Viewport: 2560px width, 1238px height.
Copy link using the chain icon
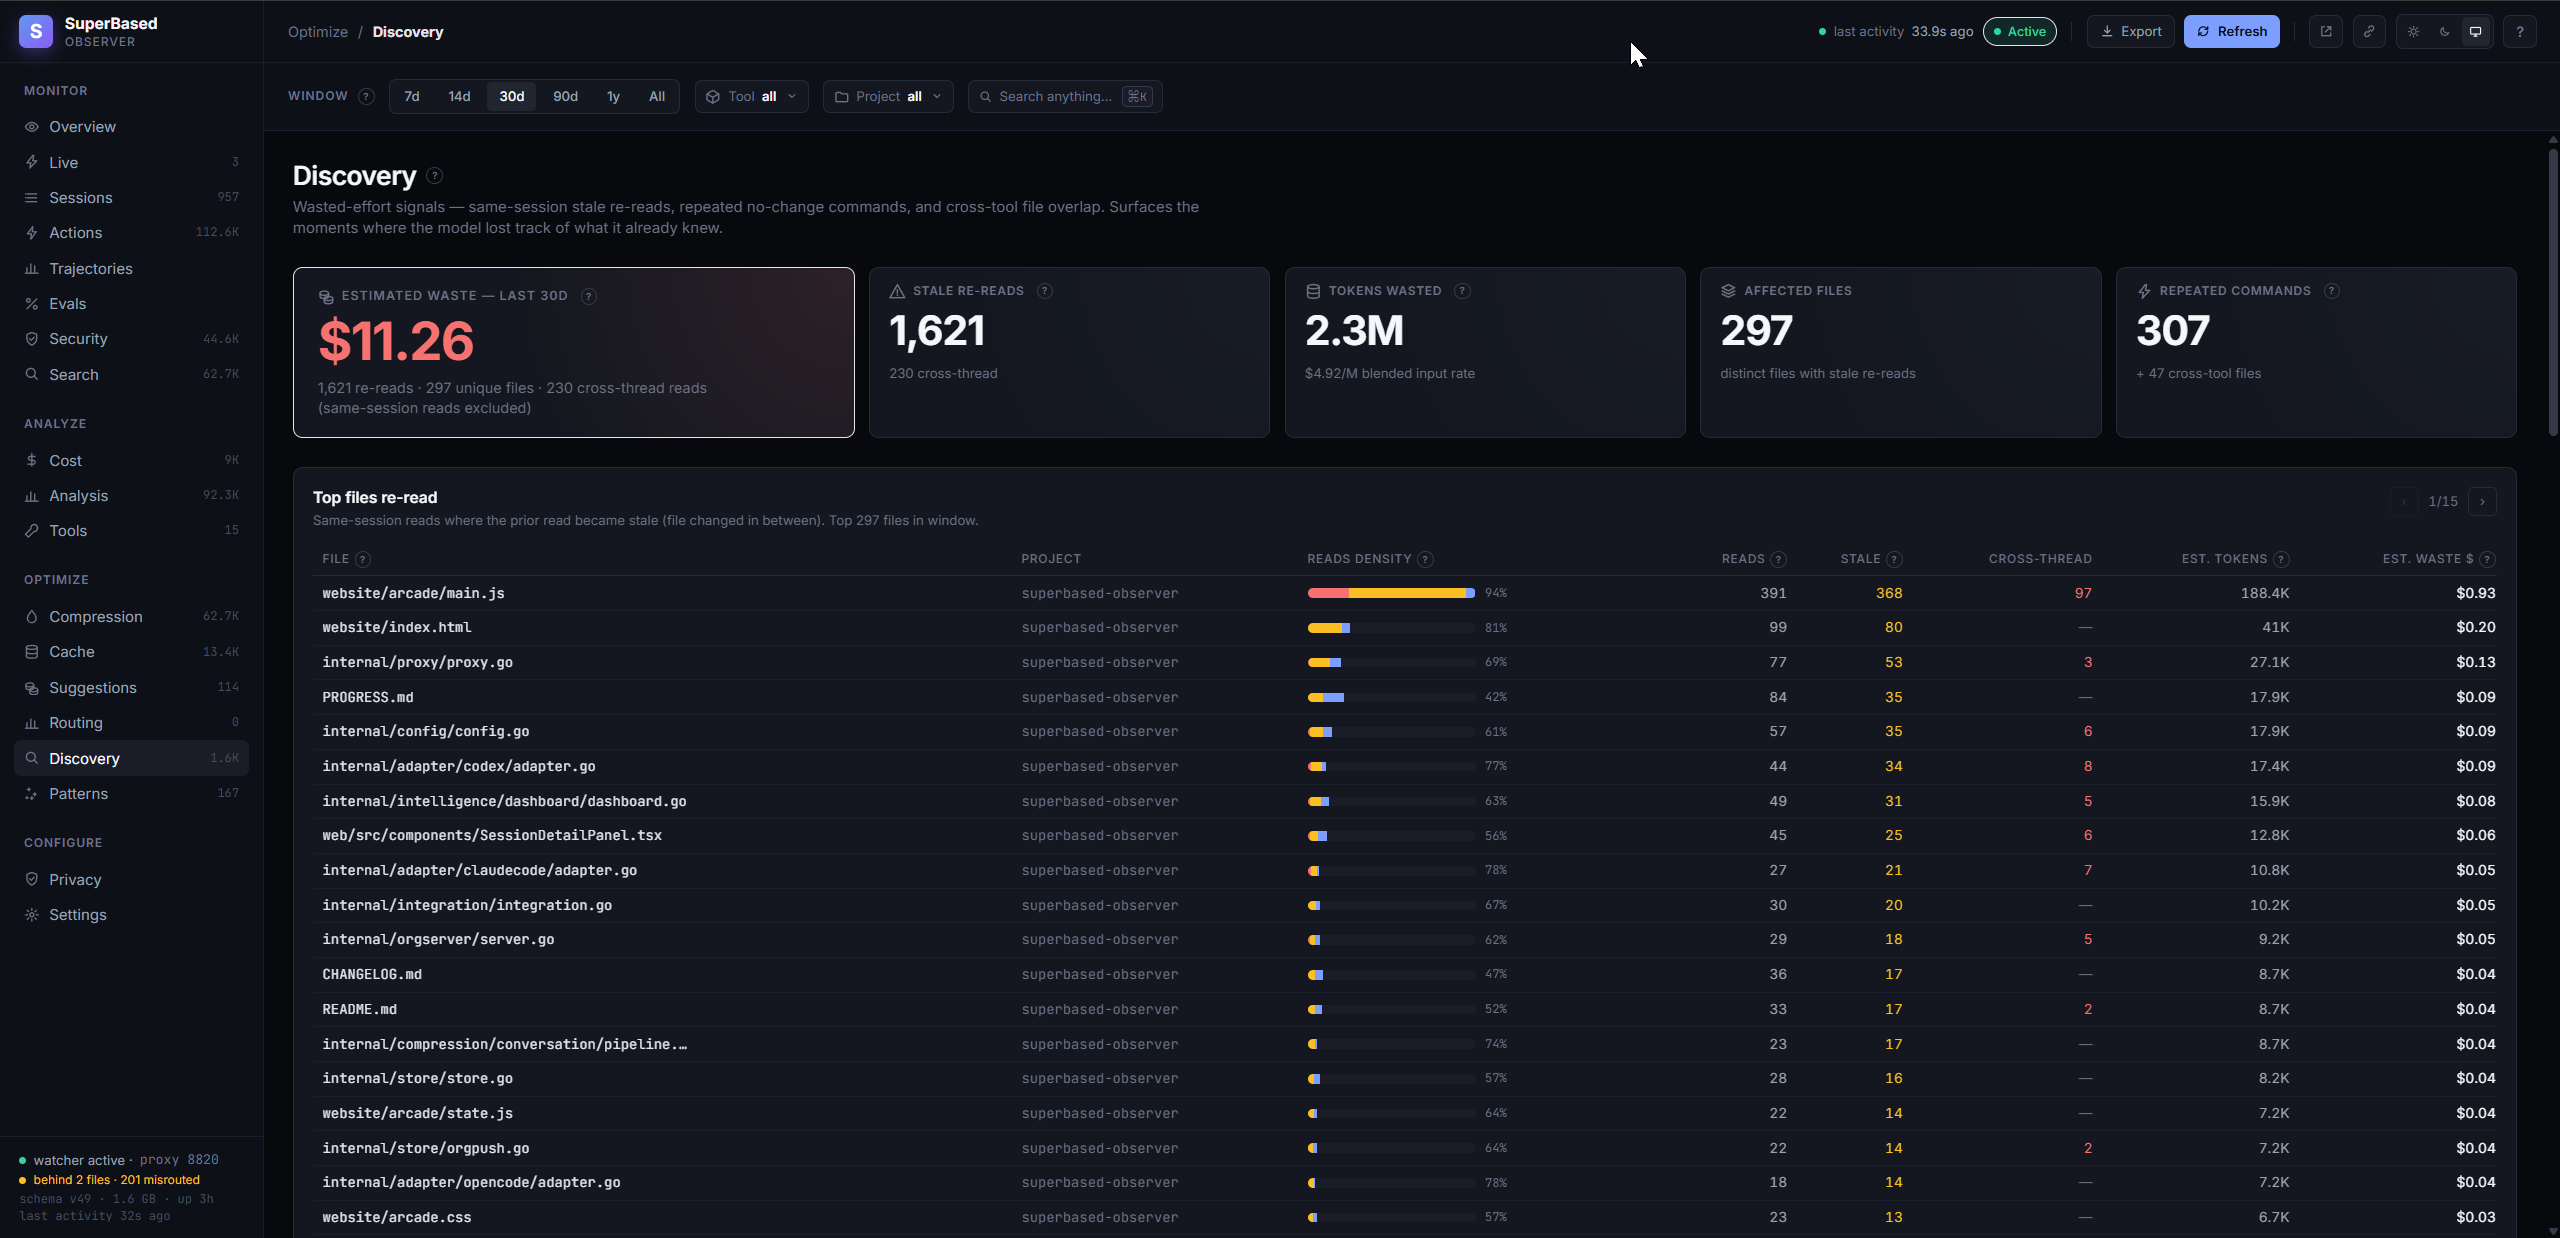click(2369, 31)
